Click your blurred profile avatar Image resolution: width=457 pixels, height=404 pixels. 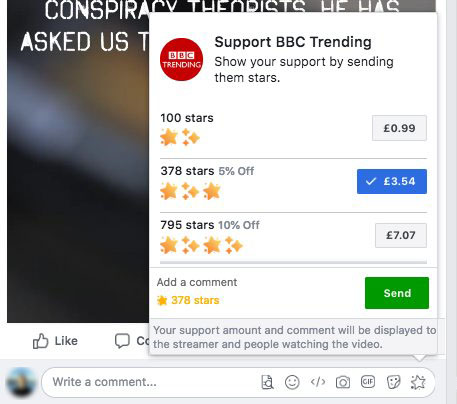[x=21, y=383]
